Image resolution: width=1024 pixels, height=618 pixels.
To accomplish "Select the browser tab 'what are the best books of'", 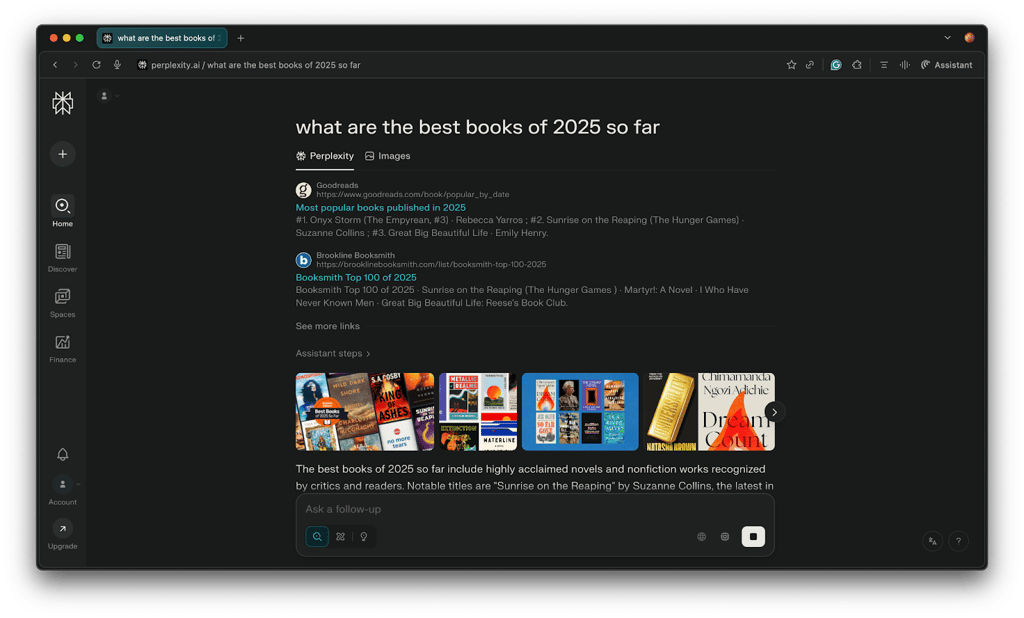I will (162, 38).
